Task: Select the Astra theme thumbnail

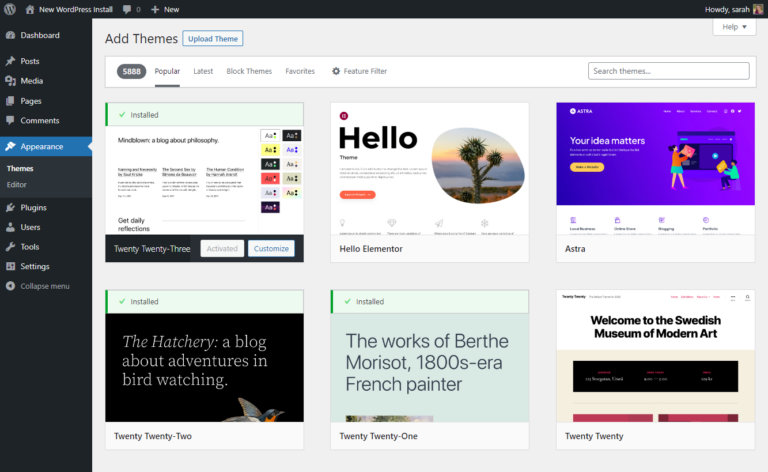Action: [x=655, y=167]
